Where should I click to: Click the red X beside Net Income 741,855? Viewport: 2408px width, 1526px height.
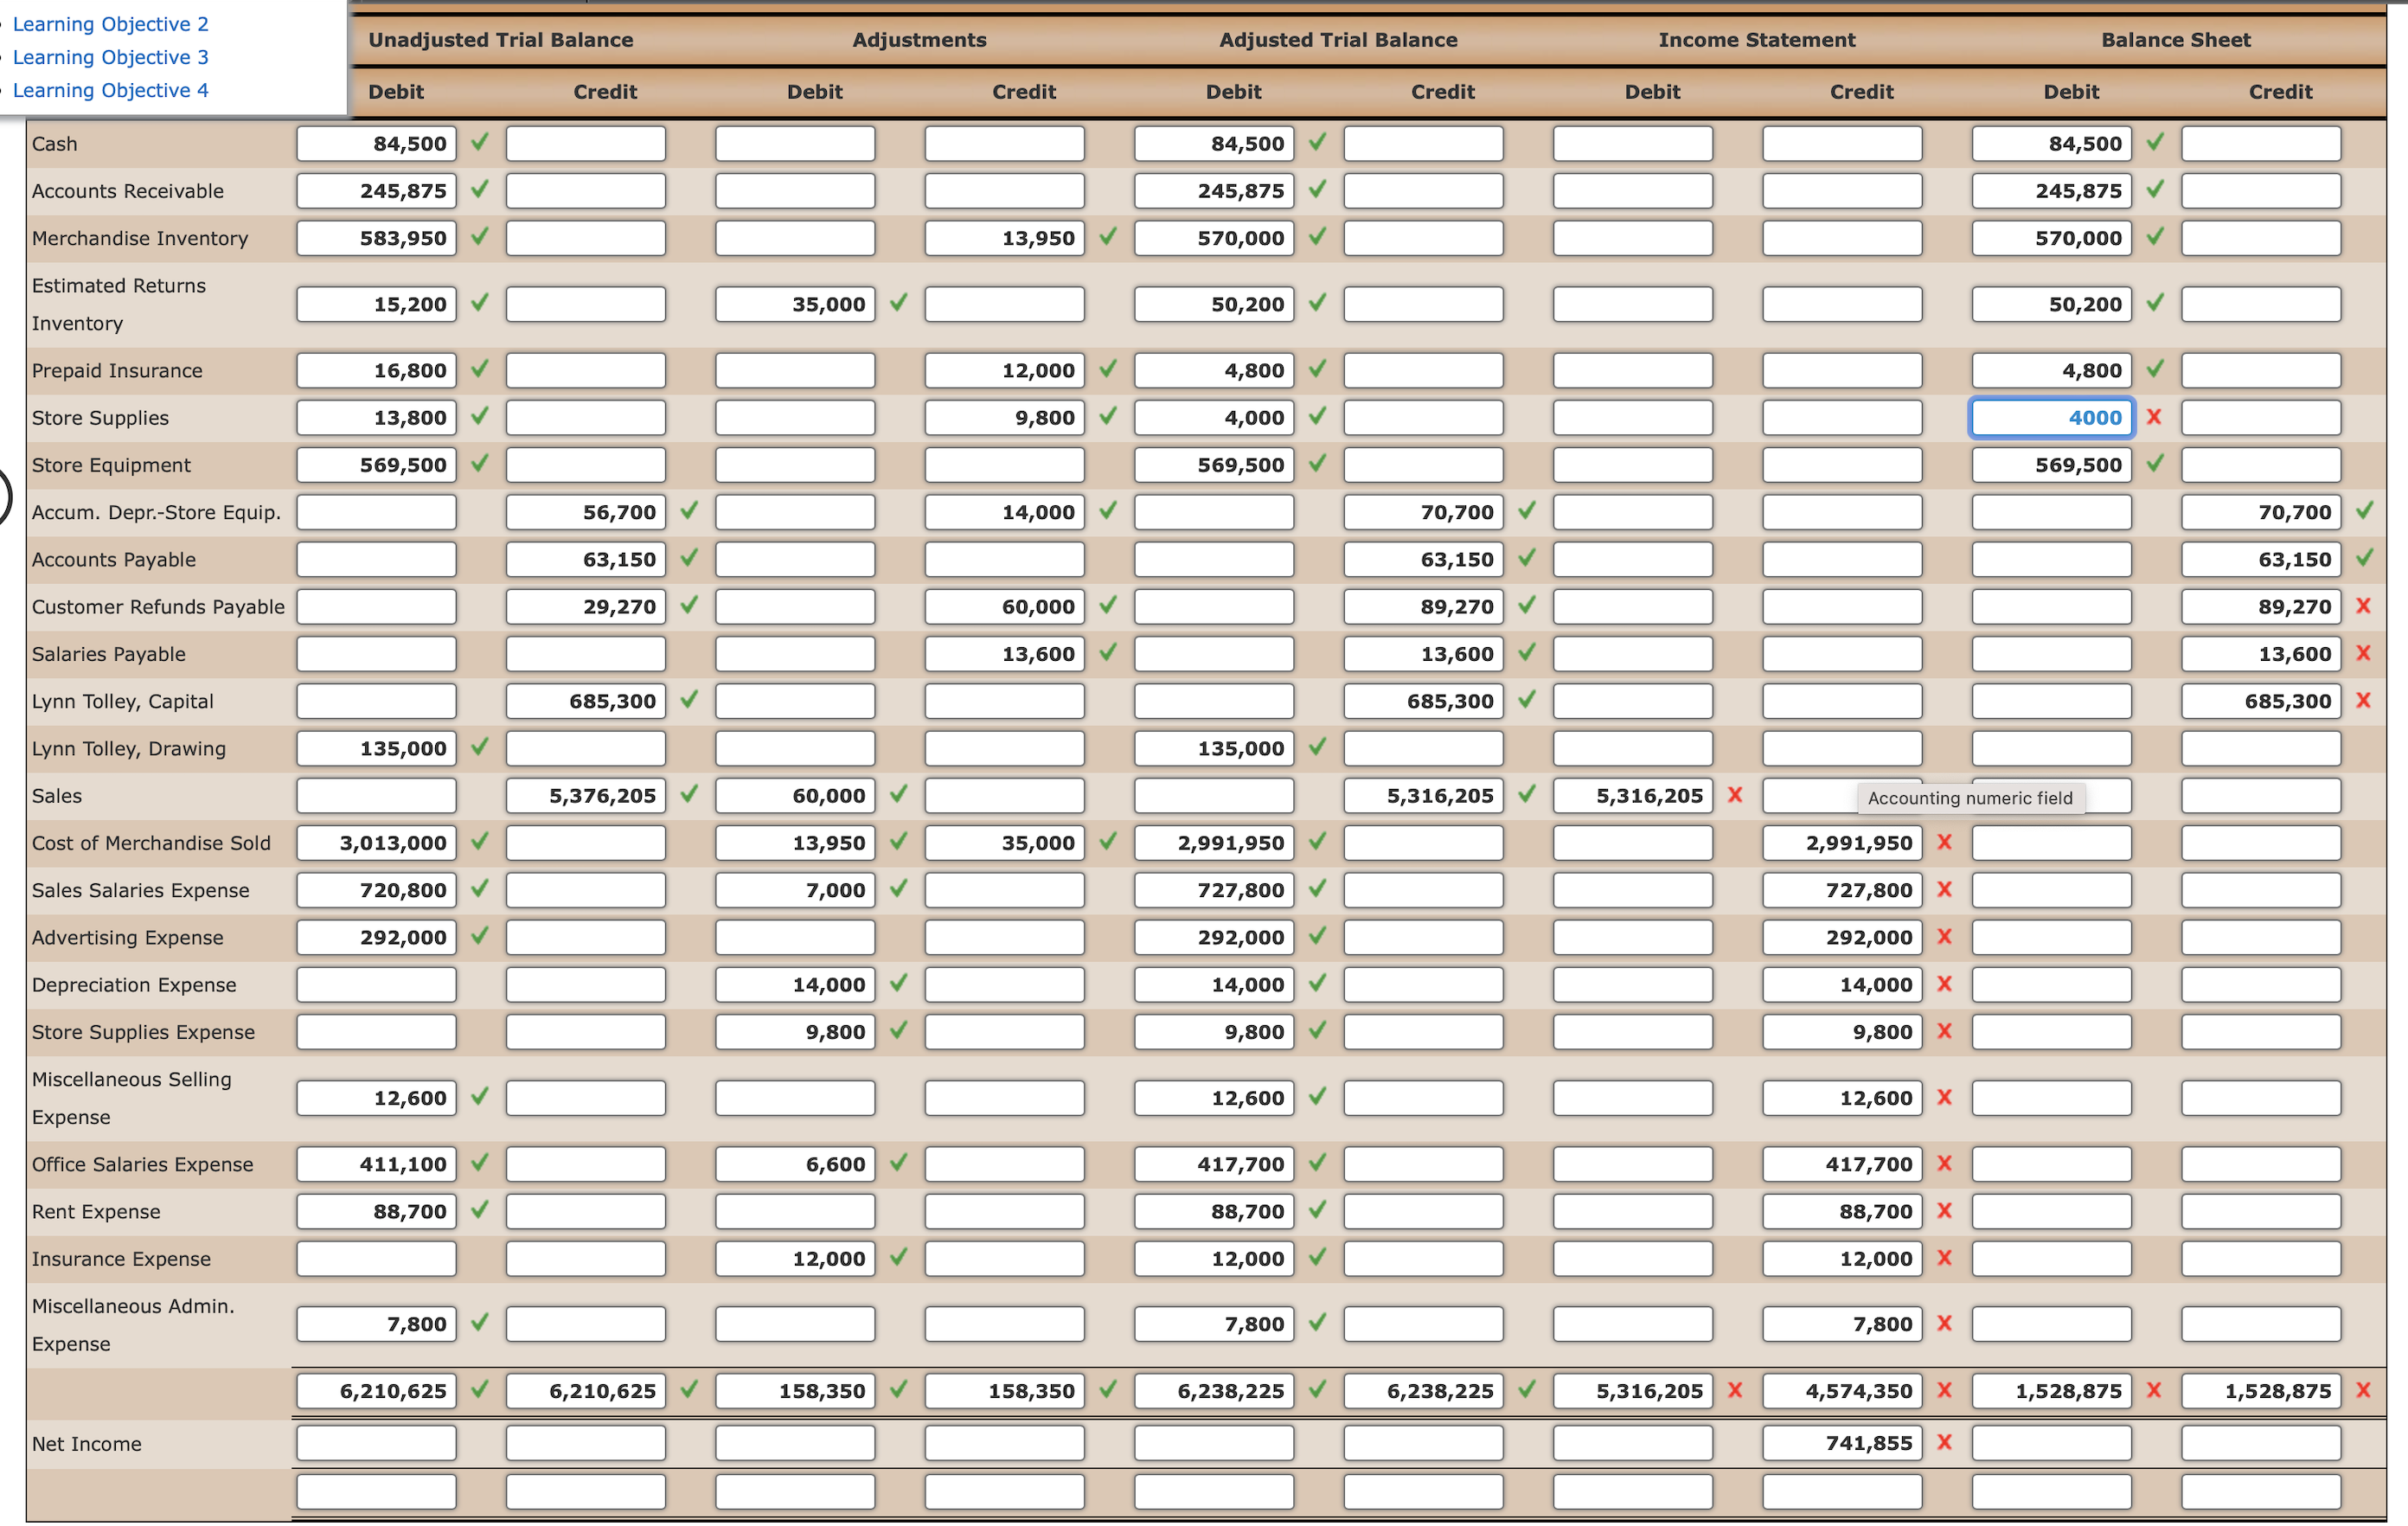1944,1443
